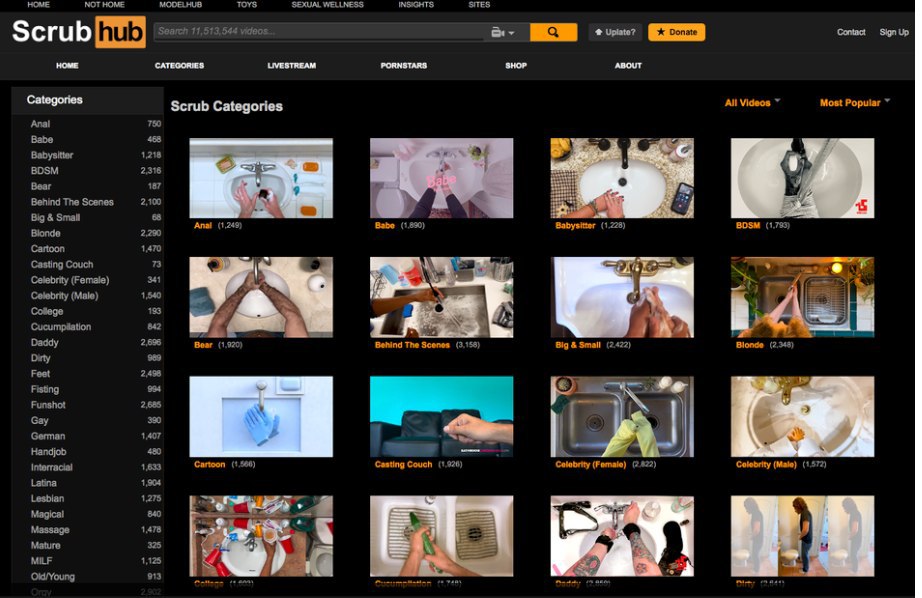Open INSIGHTS in the top bar

pos(416,4)
